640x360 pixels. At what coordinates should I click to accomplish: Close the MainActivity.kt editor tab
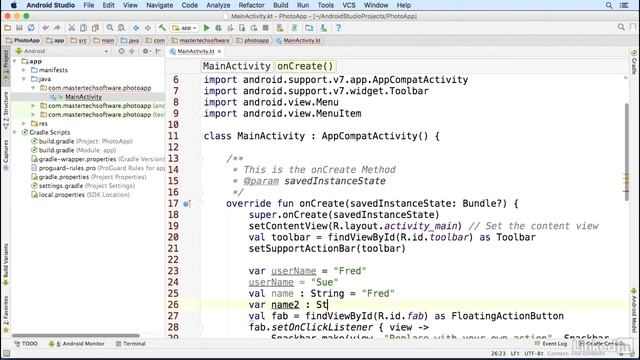point(220,51)
